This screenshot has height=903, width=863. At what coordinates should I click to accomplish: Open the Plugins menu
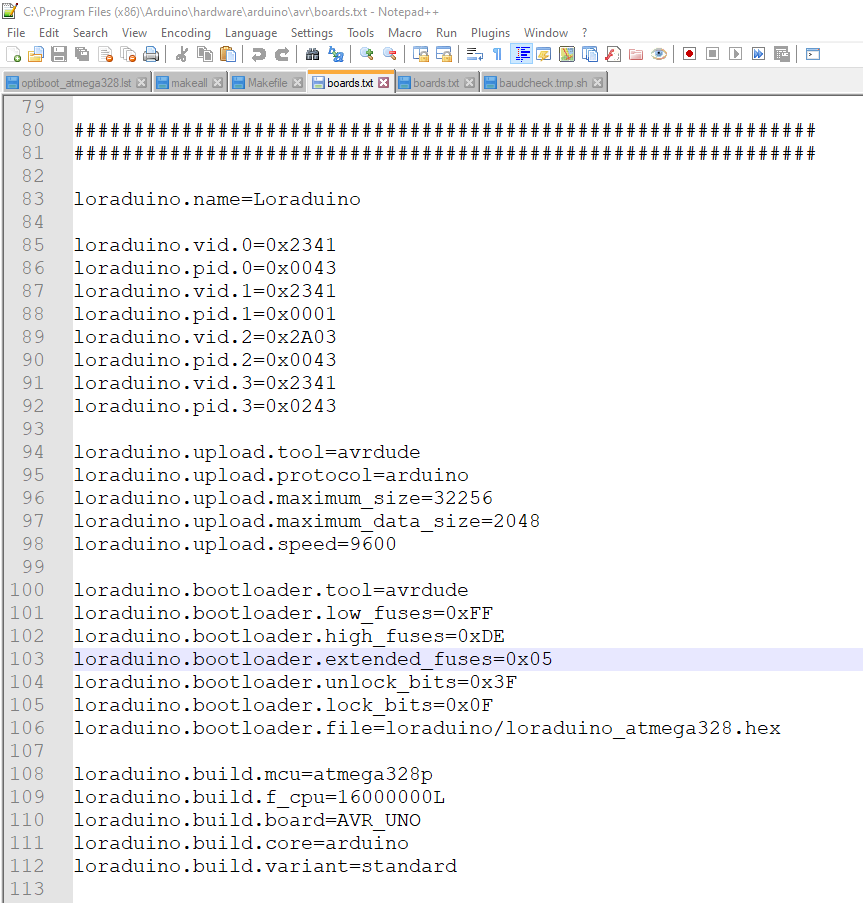tap(491, 33)
